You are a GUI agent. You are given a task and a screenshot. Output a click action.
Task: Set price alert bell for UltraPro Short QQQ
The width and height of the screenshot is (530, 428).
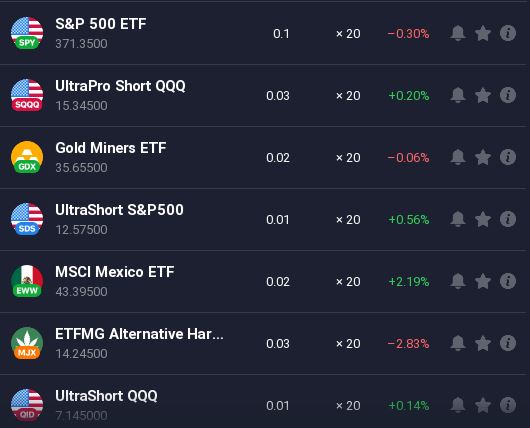(458, 95)
